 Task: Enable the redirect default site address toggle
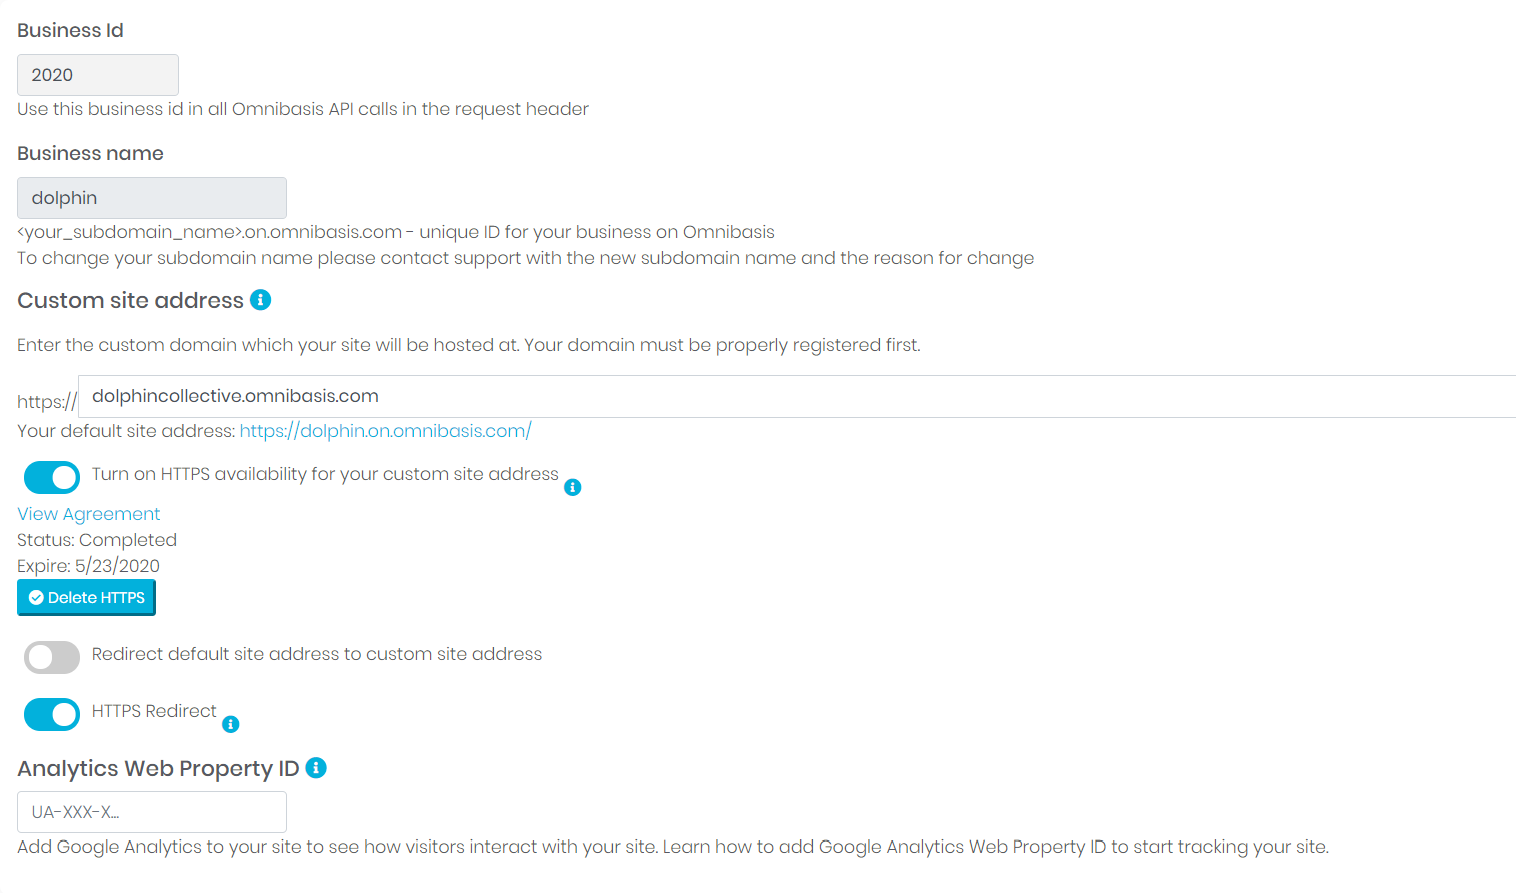pos(52,657)
